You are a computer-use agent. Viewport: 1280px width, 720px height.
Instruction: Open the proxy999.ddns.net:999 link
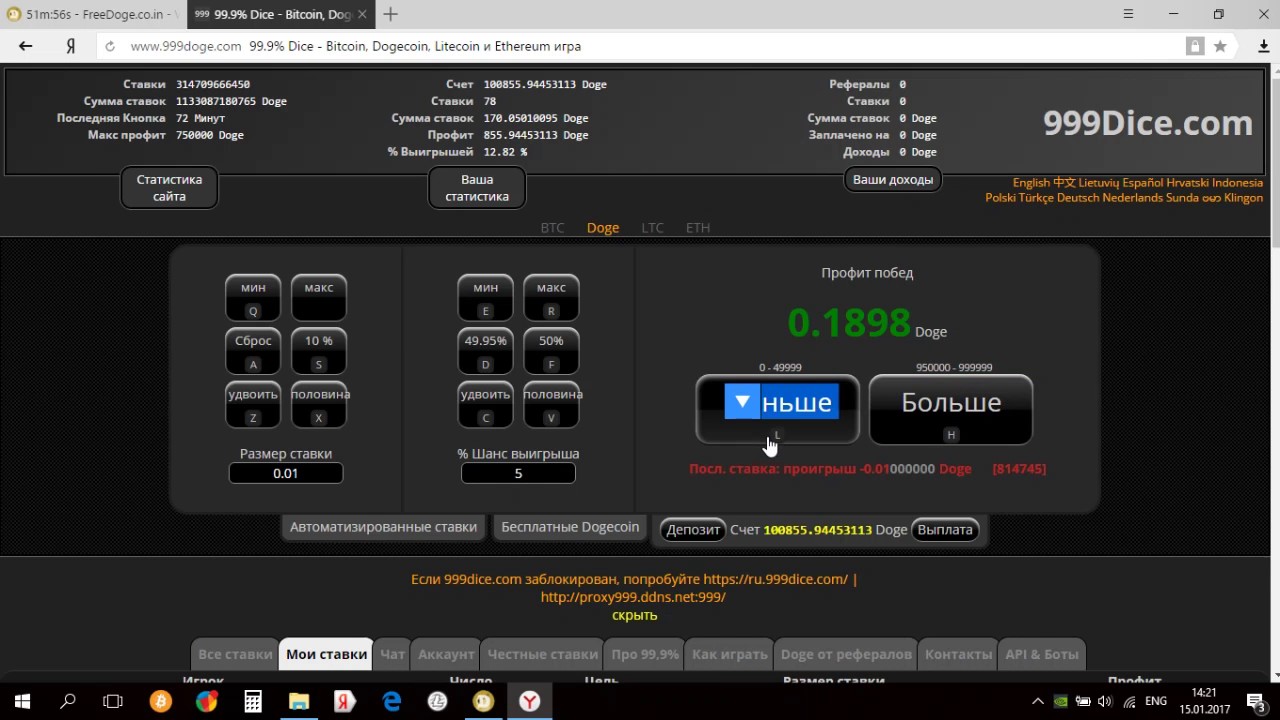pyautogui.click(x=633, y=597)
